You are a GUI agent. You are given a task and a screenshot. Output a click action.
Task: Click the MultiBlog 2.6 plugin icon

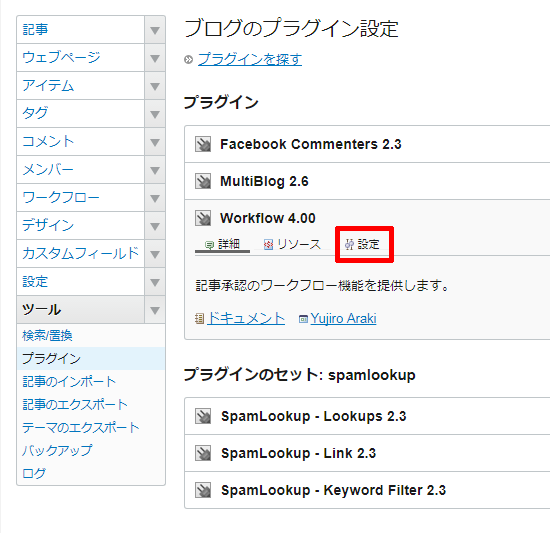(x=203, y=181)
